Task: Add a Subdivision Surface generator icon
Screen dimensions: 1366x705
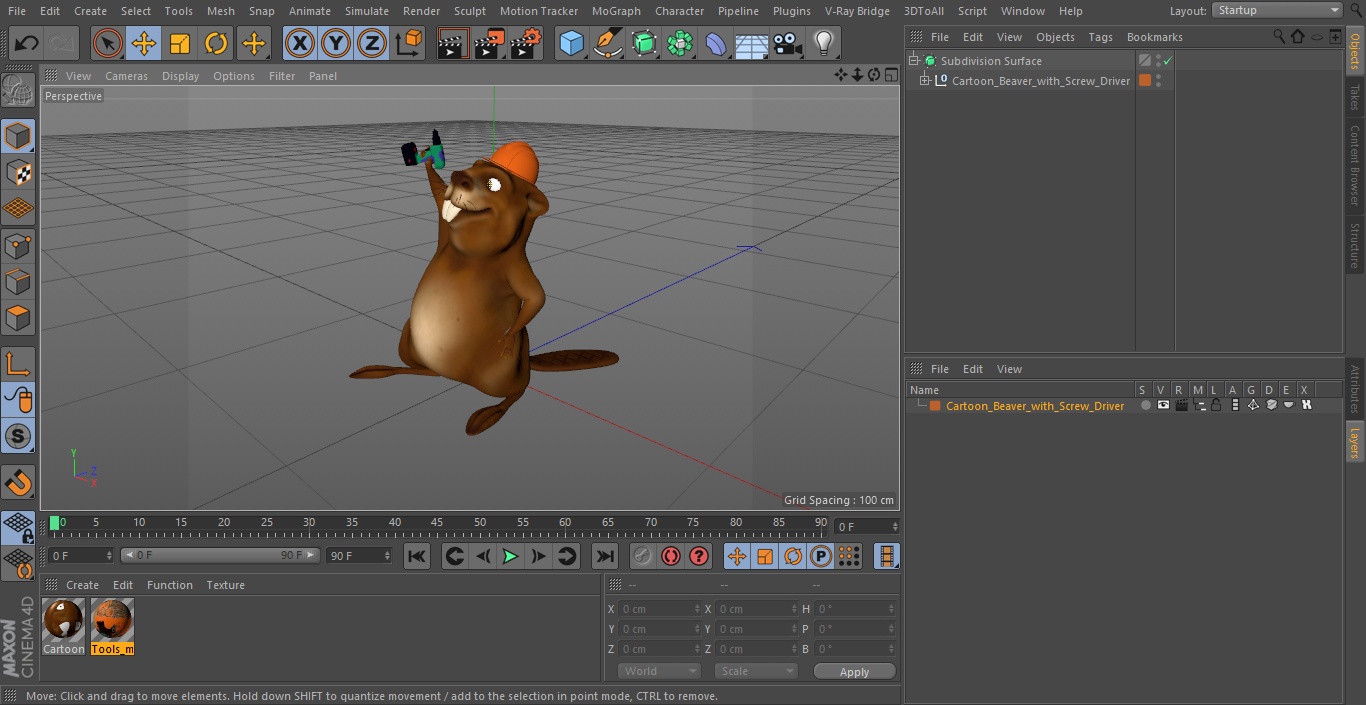Action: (x=644, y=43)
